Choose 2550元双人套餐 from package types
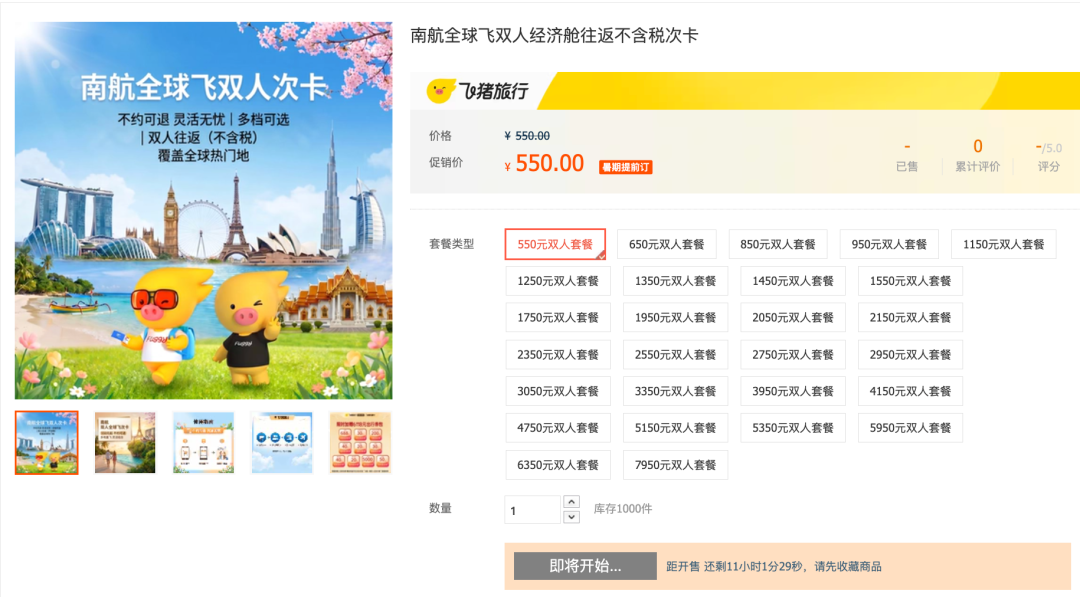The image size is (1080, 597). pos(676,355)
